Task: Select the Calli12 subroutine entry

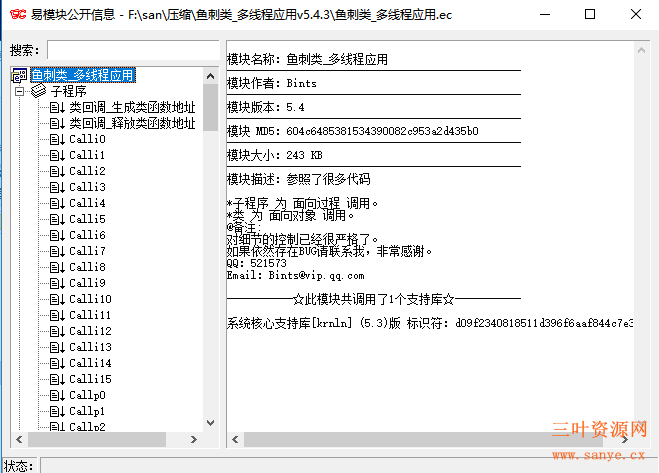Action: coord(90,331)
